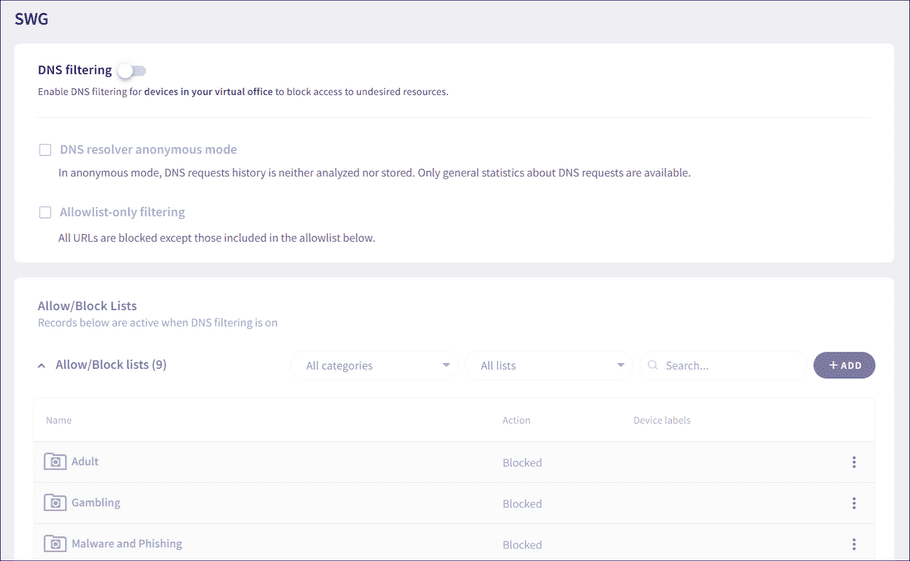The height and width of the screenshot is (561, 910).
Task: Click the Blocked action in Adult row
Action: pos(522,462)
